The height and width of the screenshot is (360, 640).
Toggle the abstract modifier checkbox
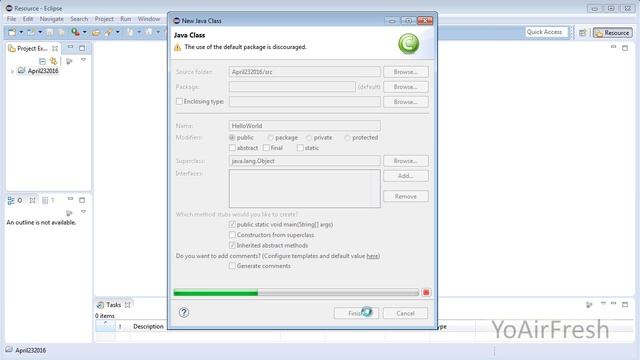(x=232, y=148)
